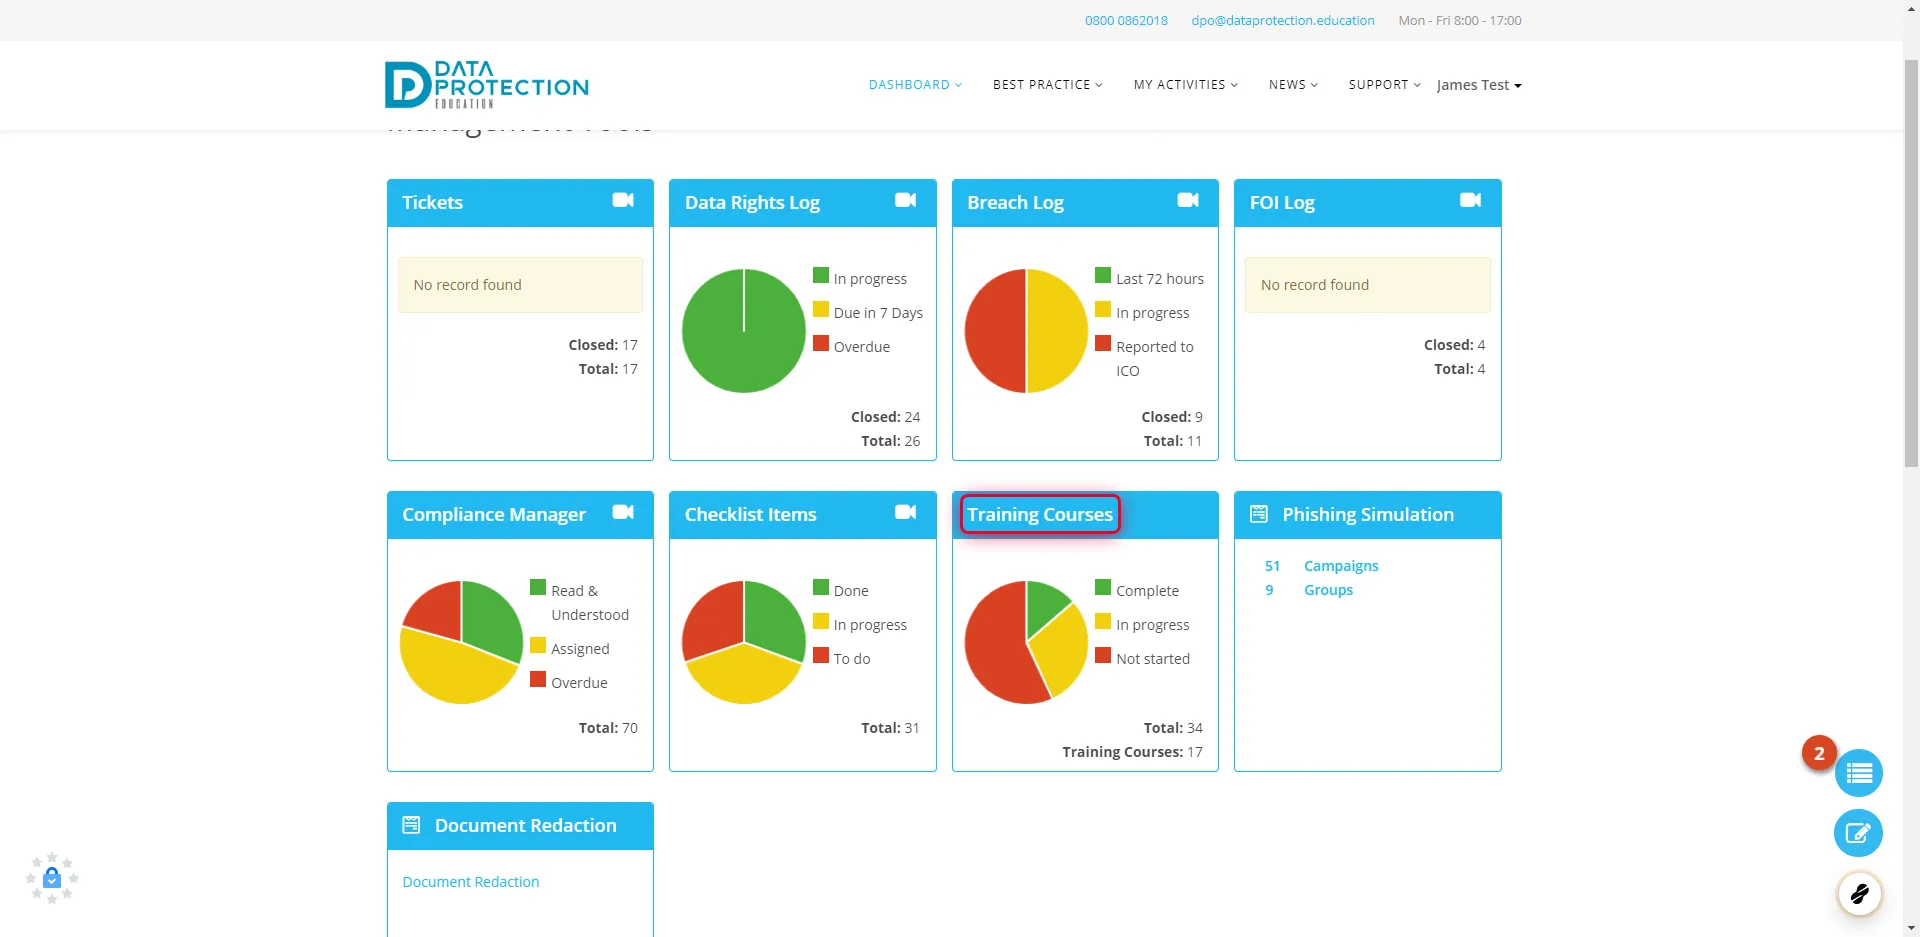Screen dimensions: 1920x937
Task: Open the Data Rights Log card title
Action: point(752,202)
